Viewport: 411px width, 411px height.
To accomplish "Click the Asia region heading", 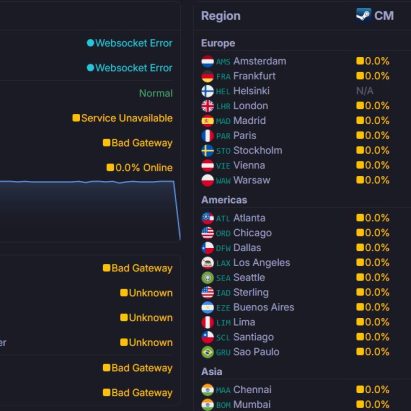I will (x=211, y=372).
